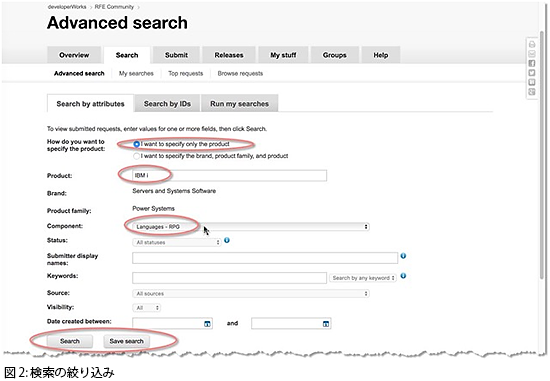The width and height of the screenshot is (550, 381).
Task: Switch to Search by attributes tab
Action: click(x=90, y=104)
